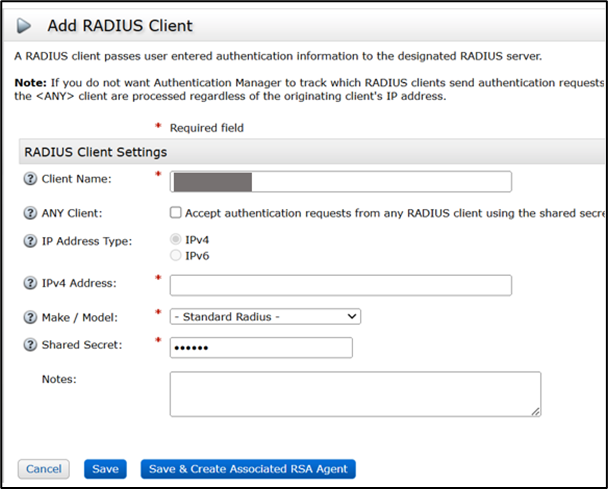Select the IPv4 radio button
The image size is (608, 489).
(x=176, y=240)
